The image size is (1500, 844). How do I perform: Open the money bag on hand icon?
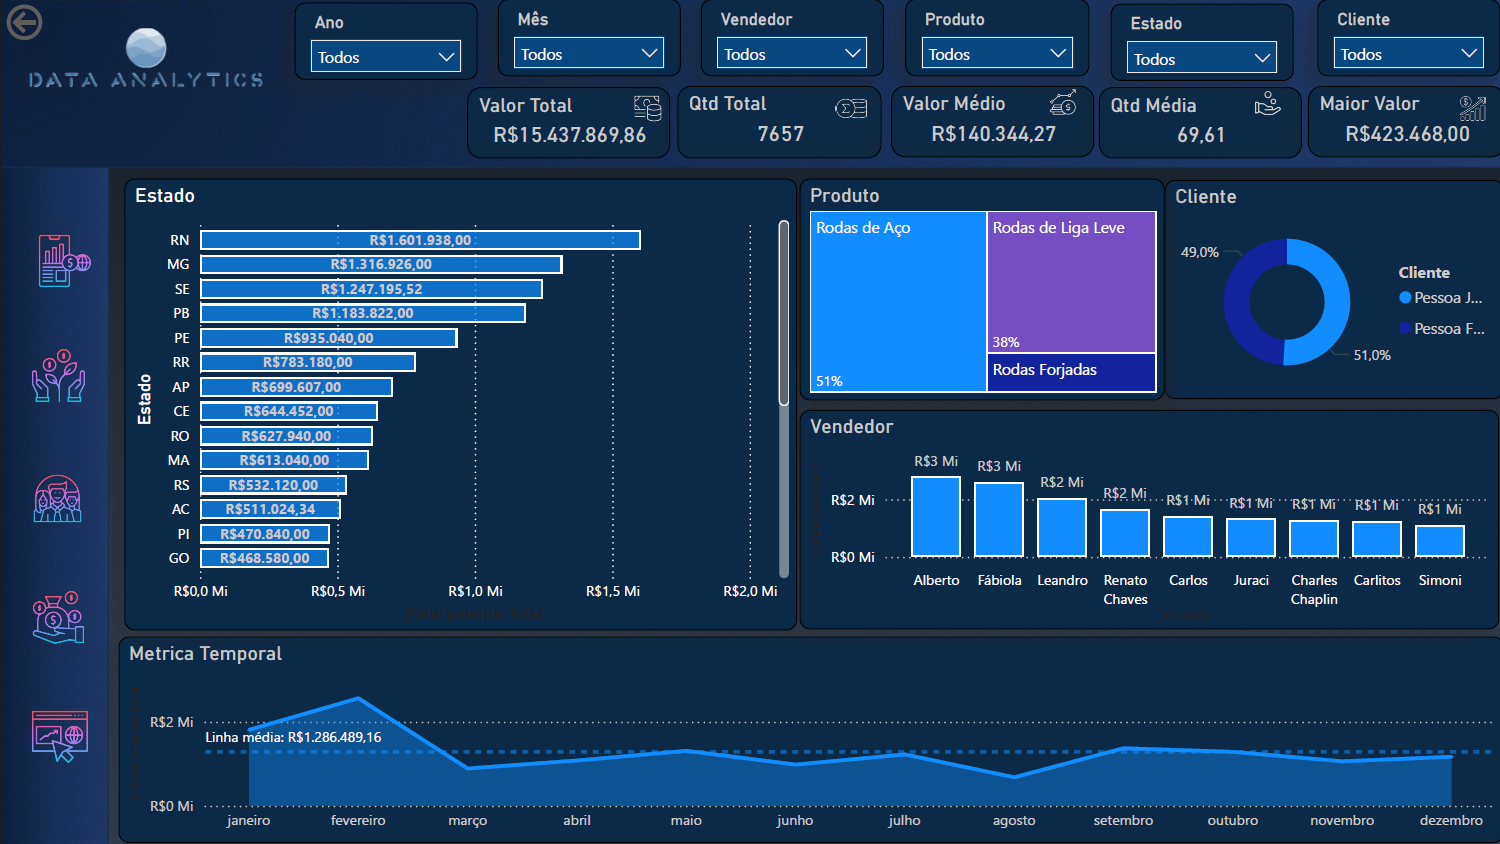coord(58,617)
